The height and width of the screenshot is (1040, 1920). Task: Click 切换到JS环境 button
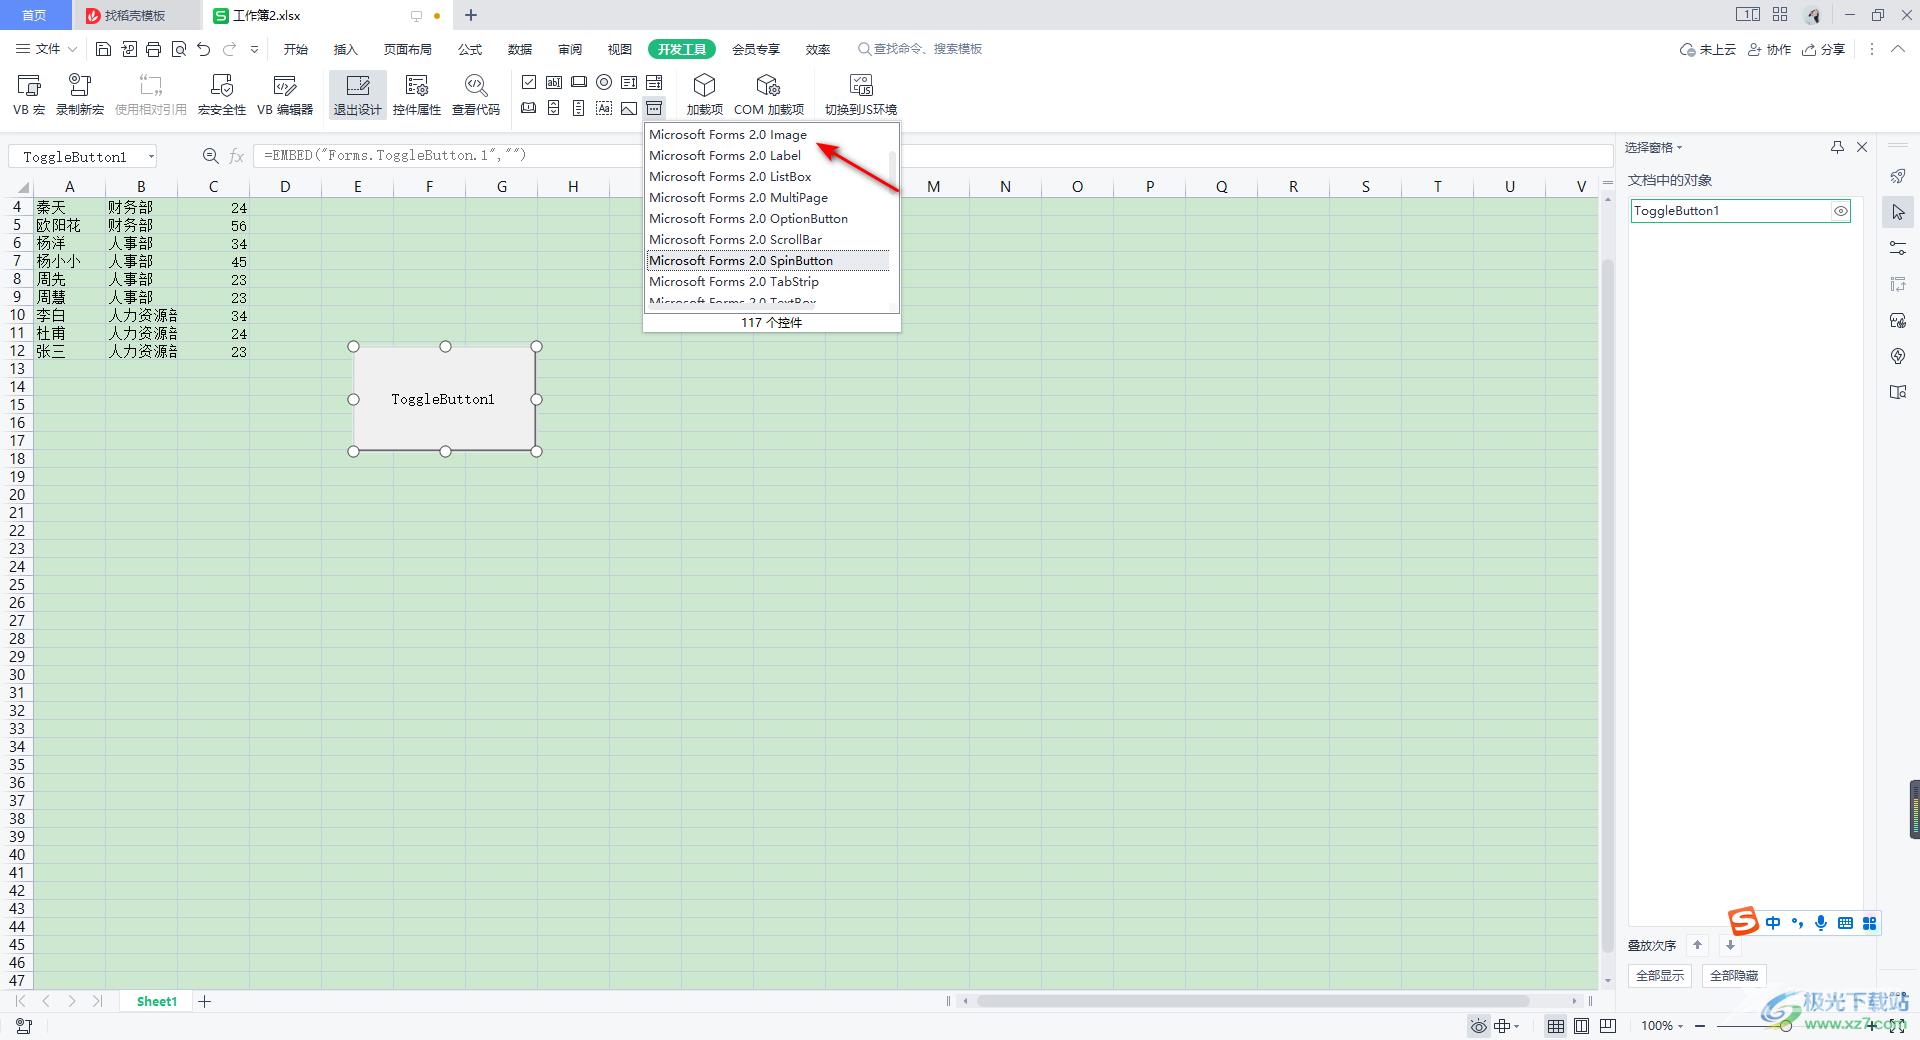[x=861, y=95]
